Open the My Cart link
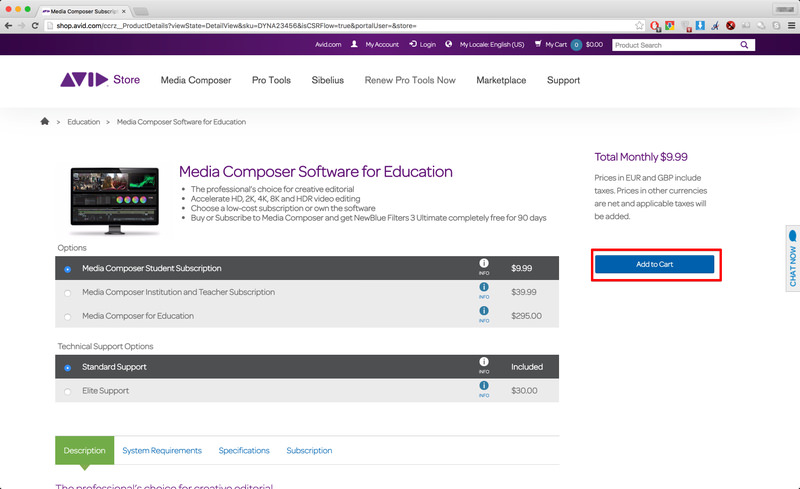 pyautogui.click(x=556, y=44)
